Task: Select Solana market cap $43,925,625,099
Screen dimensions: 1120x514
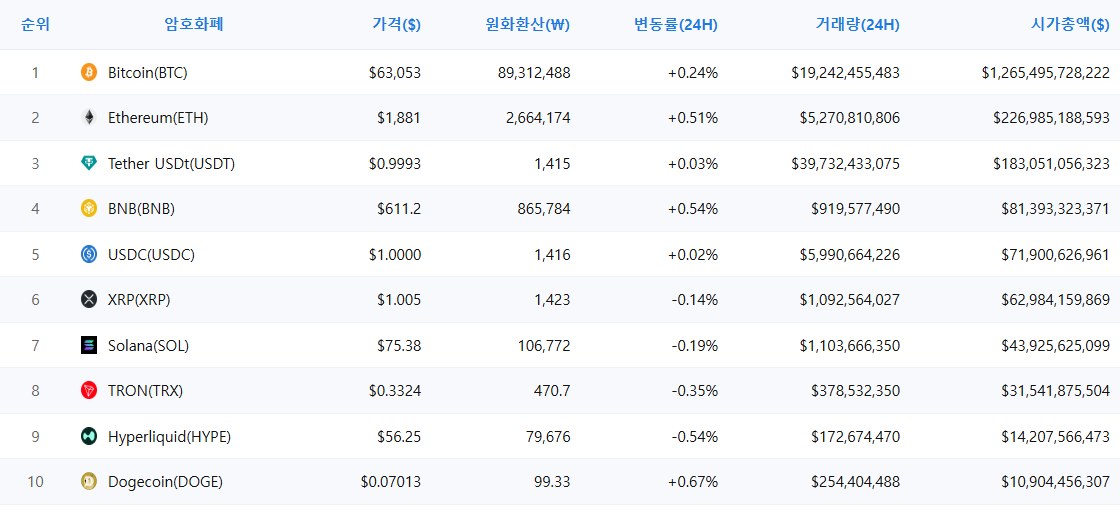Action: [x=1056, y=346]
